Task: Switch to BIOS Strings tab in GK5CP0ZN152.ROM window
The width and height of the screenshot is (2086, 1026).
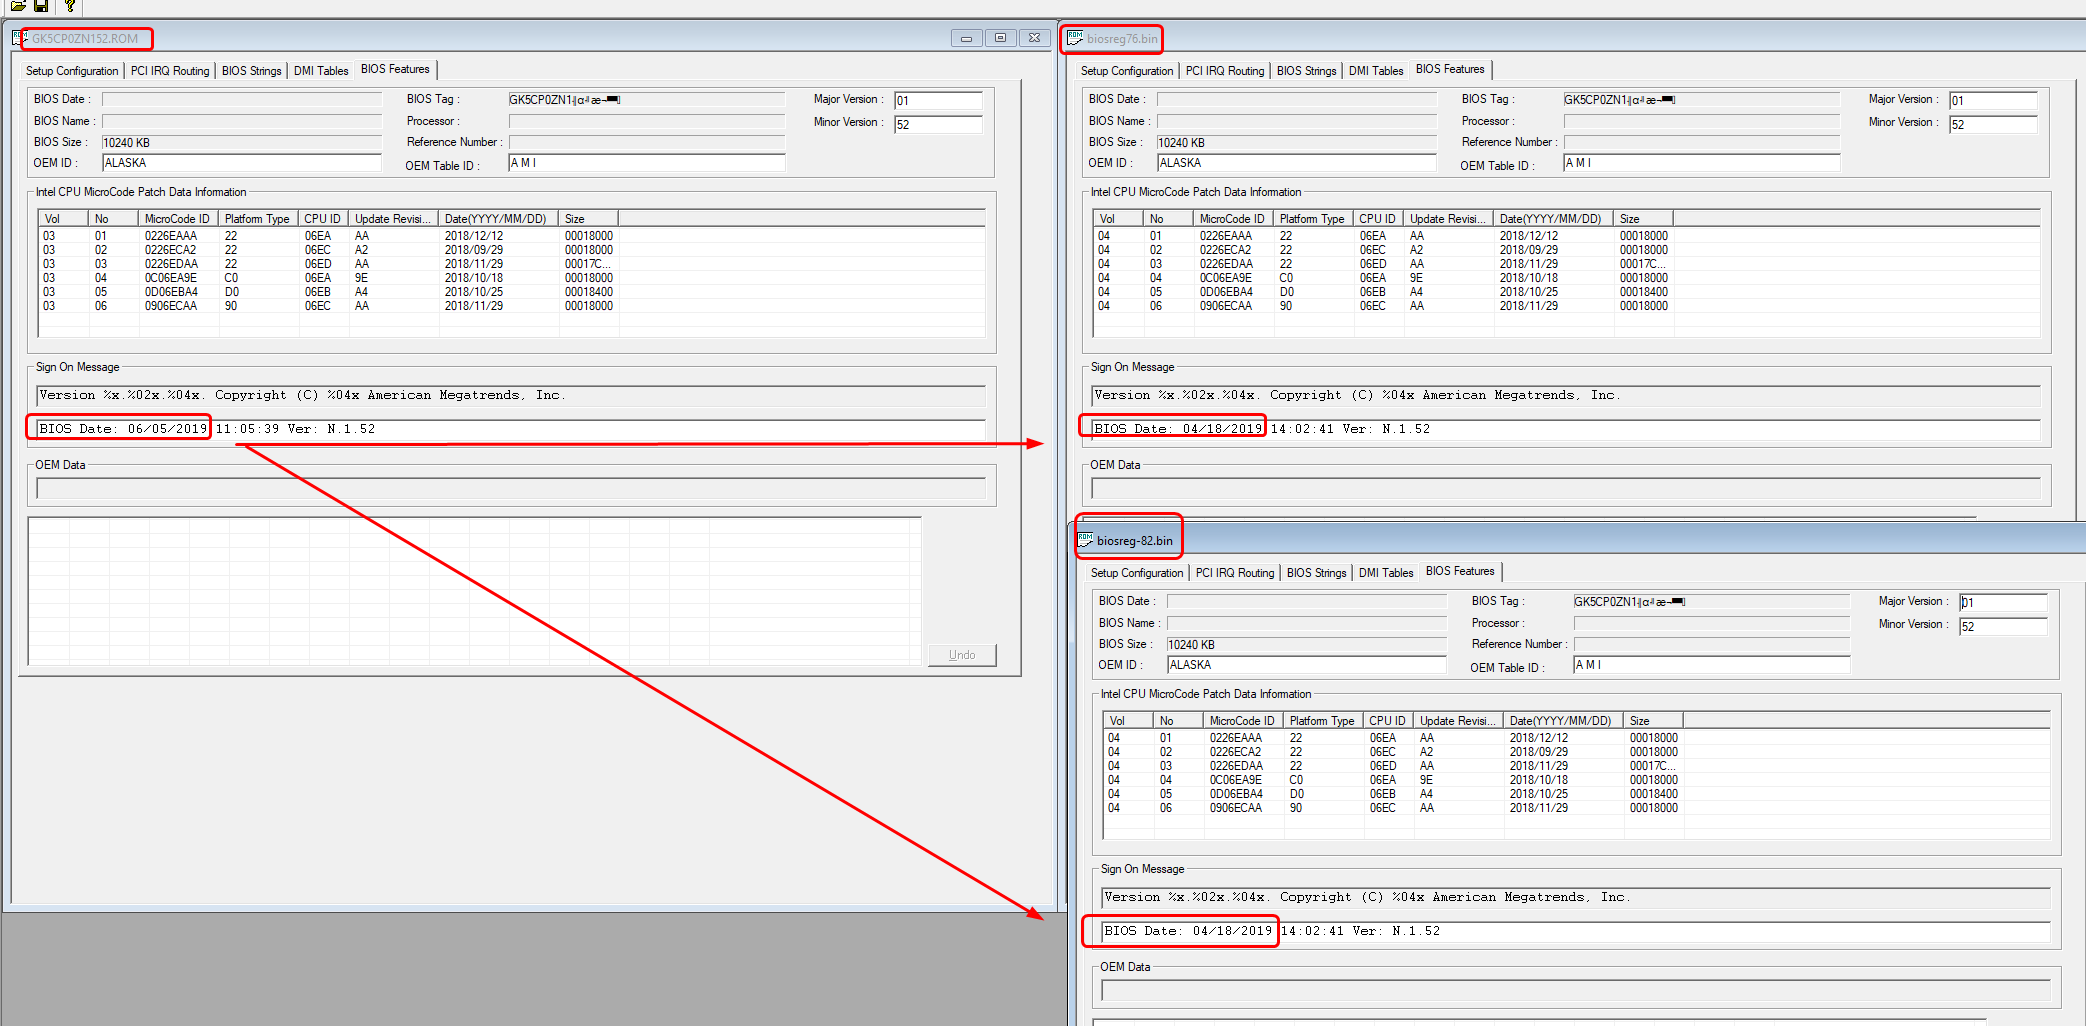Action: tap(251, 71)
